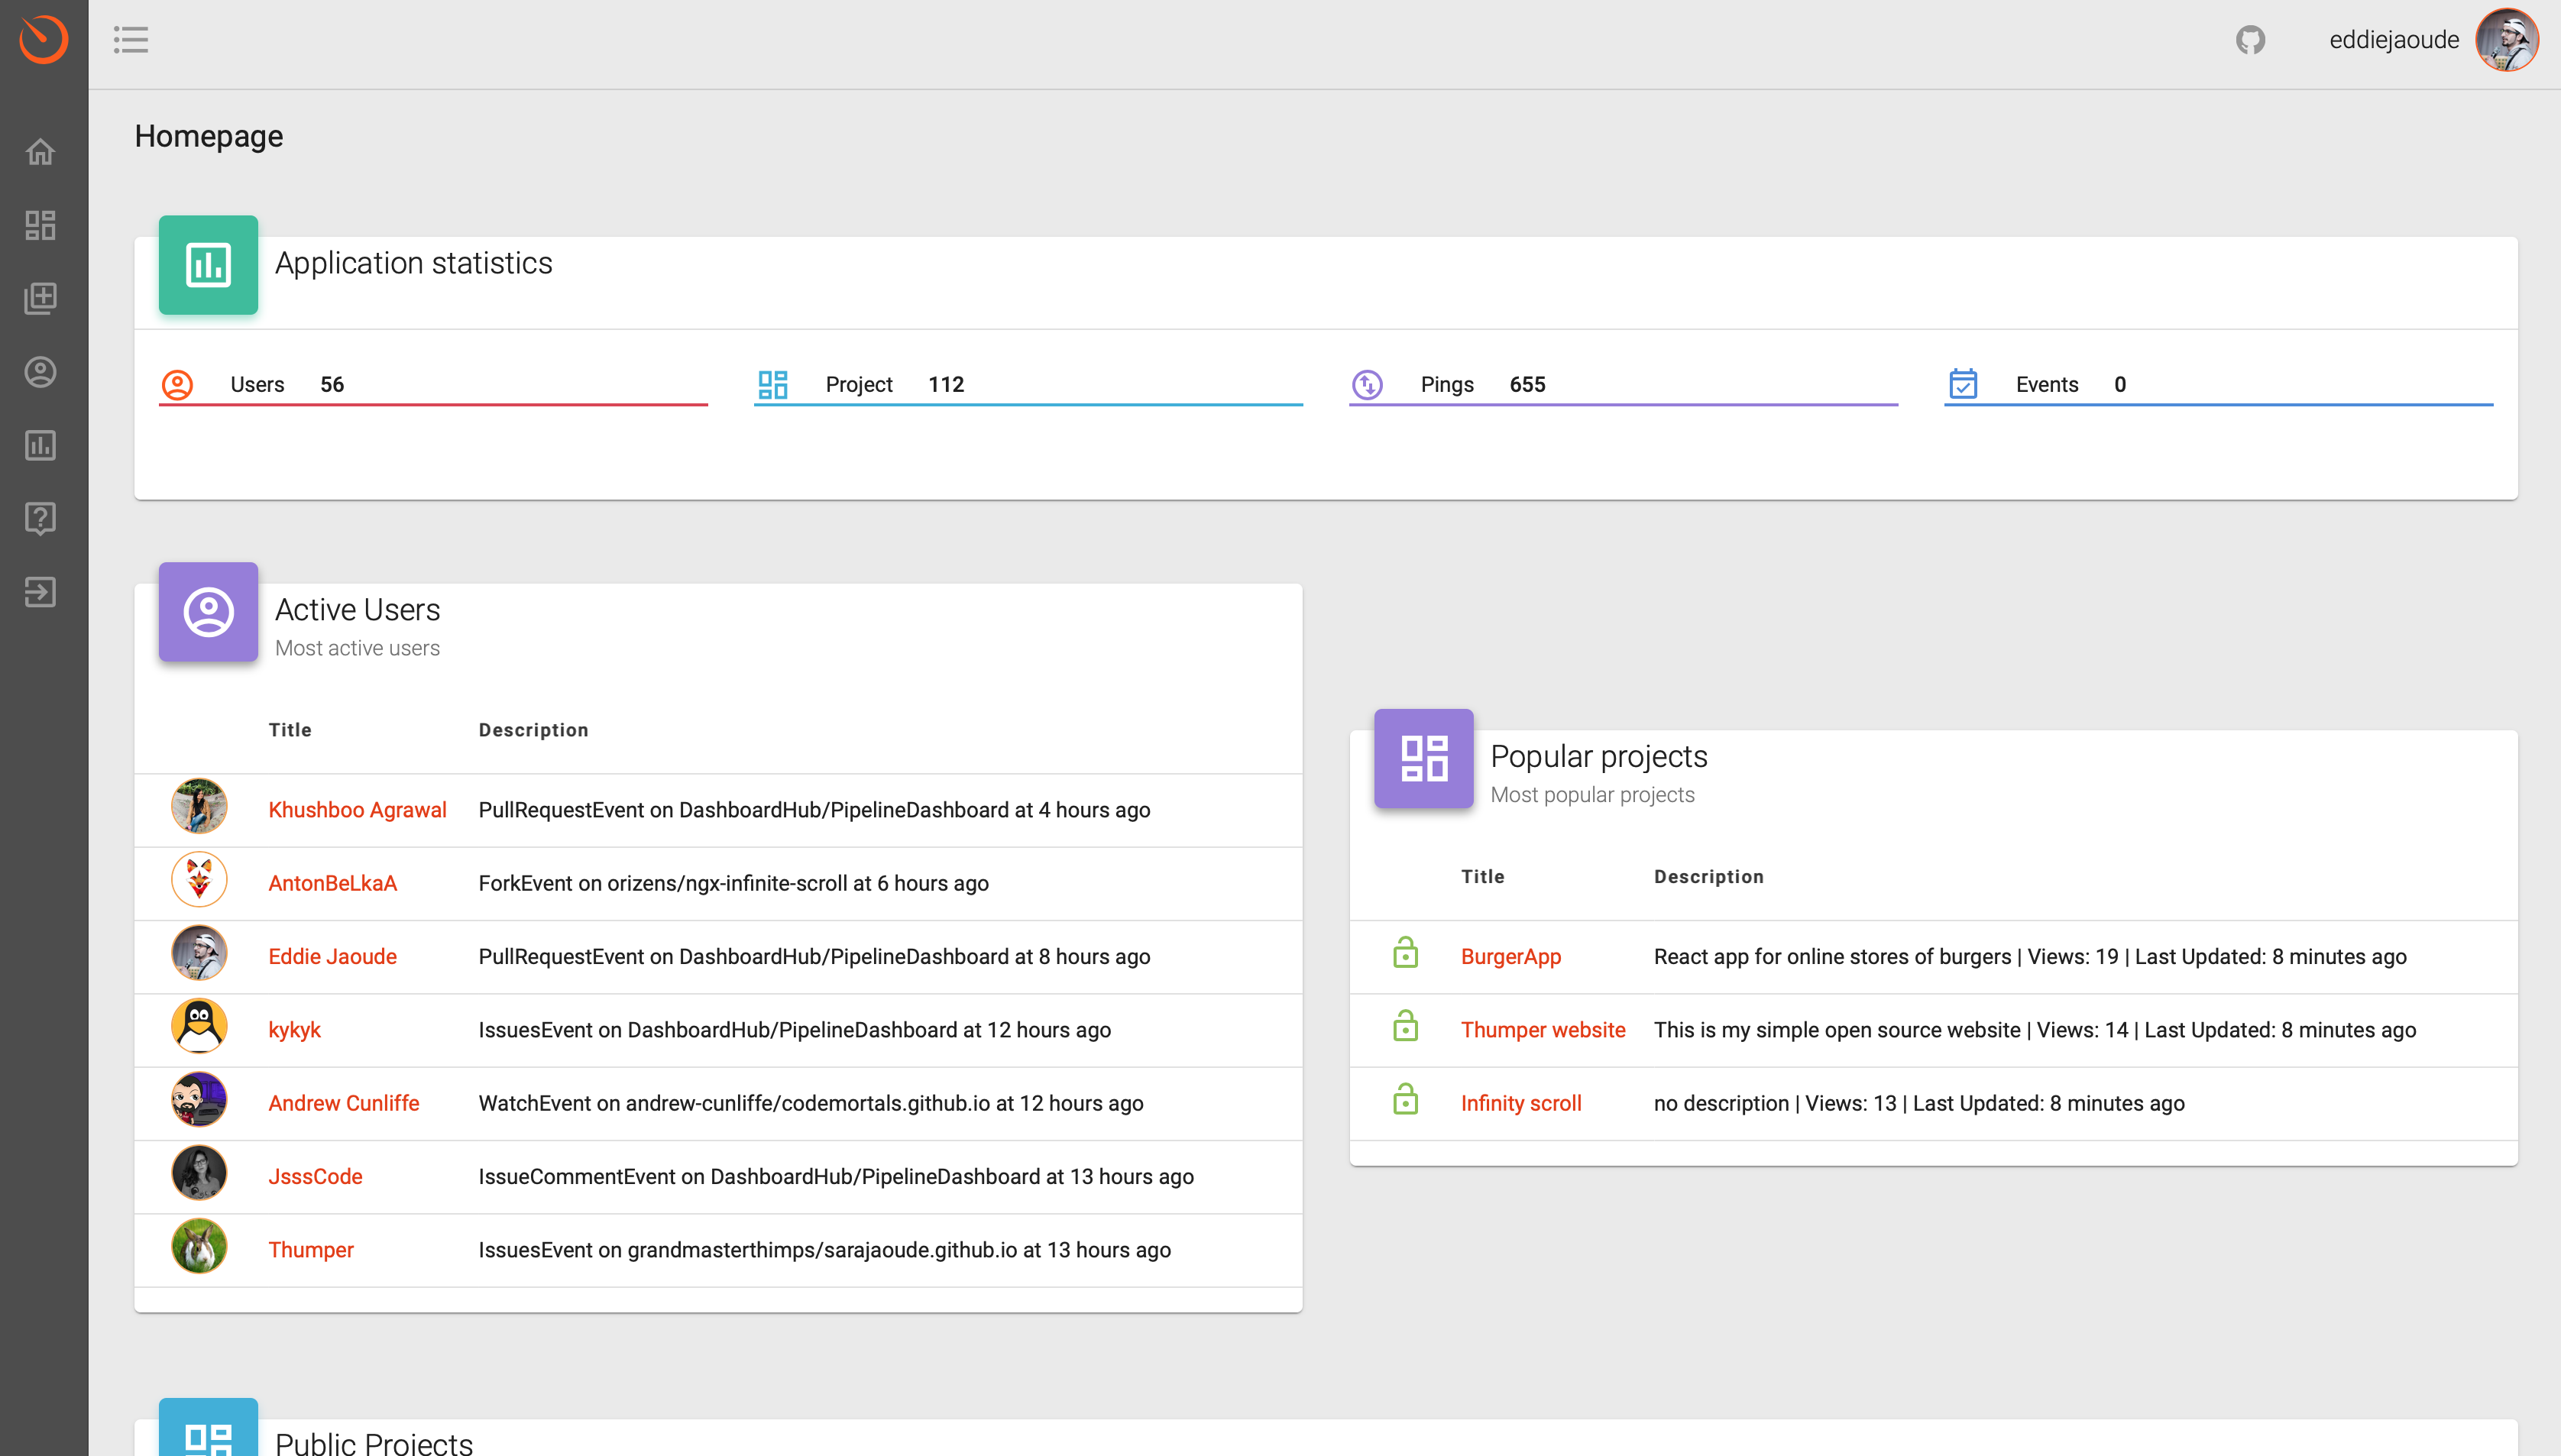The height and width of the screenshot is (1456, 2561).
Task: Select the Statistics bar-chart icon in sidebar
Action: 40,446
